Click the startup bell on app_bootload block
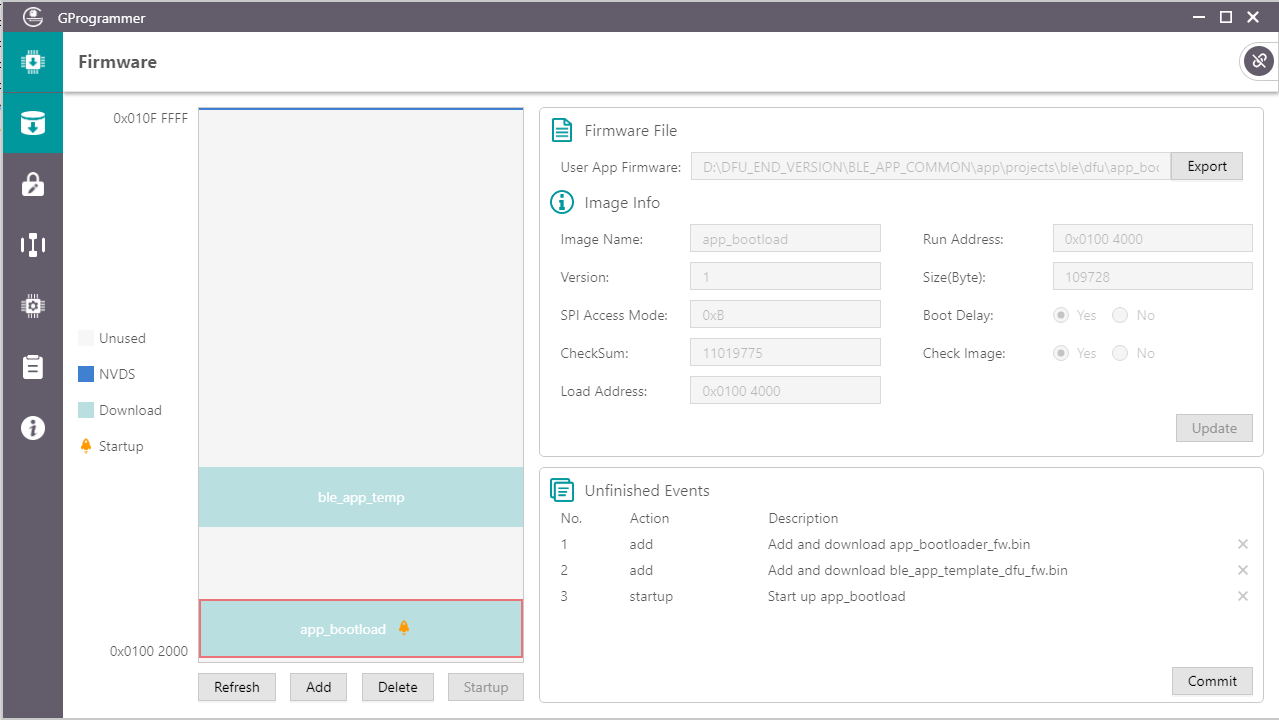1279x720 pixels. [404, 627]
